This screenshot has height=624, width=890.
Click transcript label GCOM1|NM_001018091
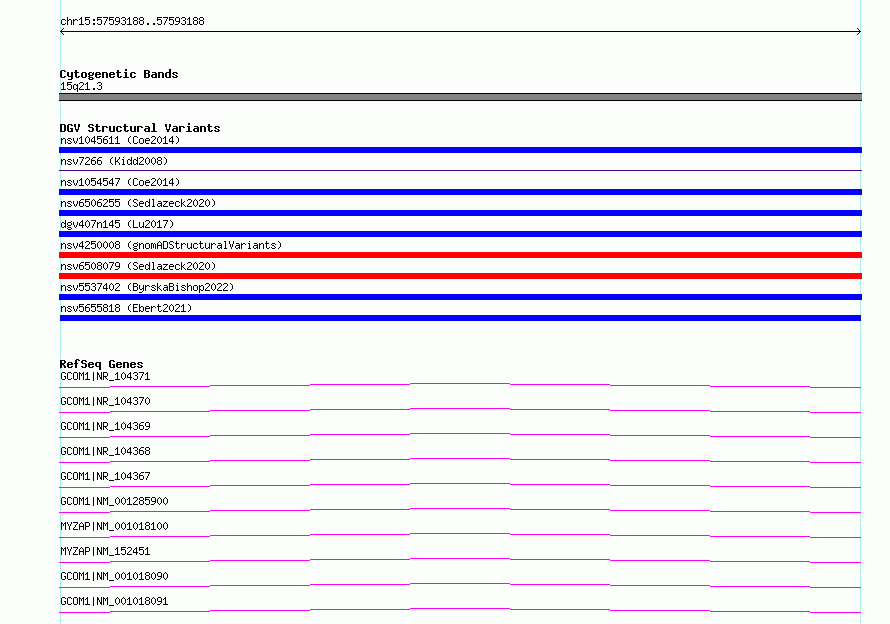click(114, 601)
